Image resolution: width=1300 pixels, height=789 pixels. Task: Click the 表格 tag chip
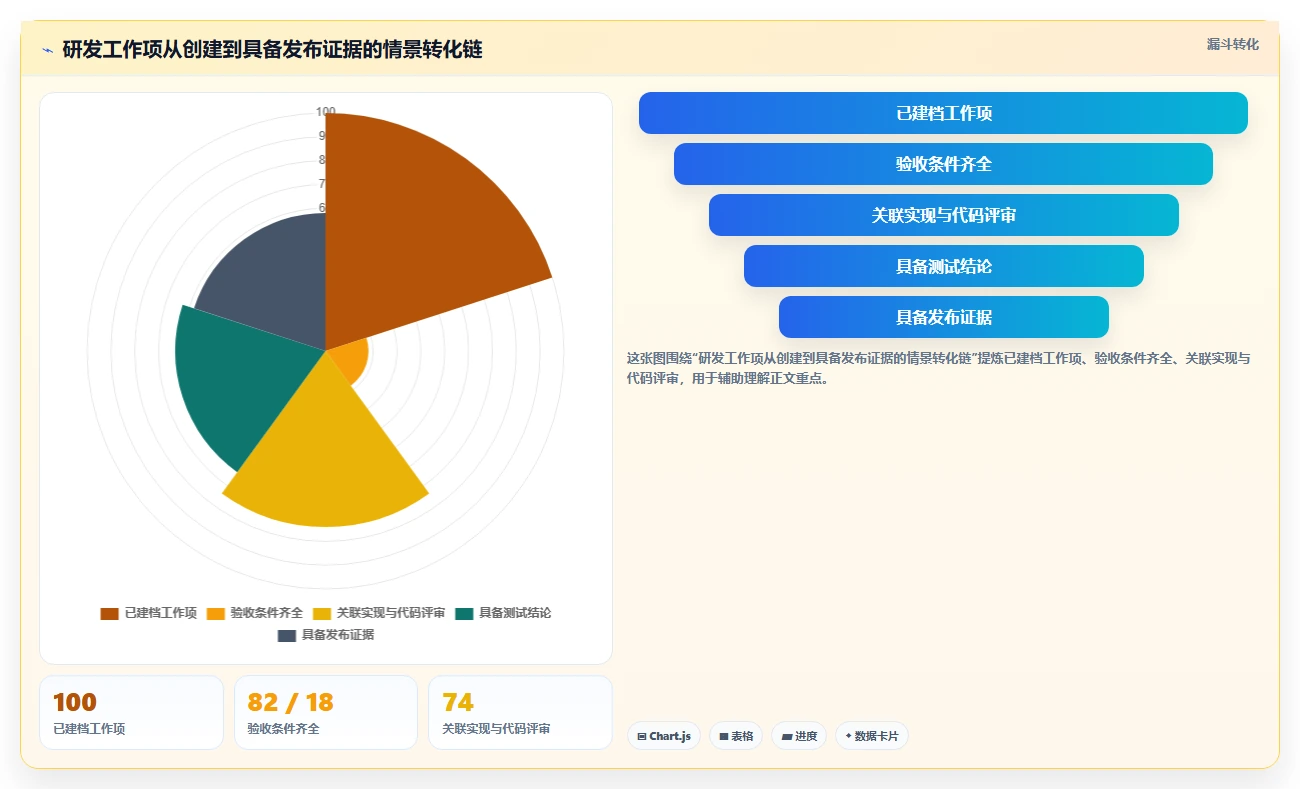[x=736, y=736]
